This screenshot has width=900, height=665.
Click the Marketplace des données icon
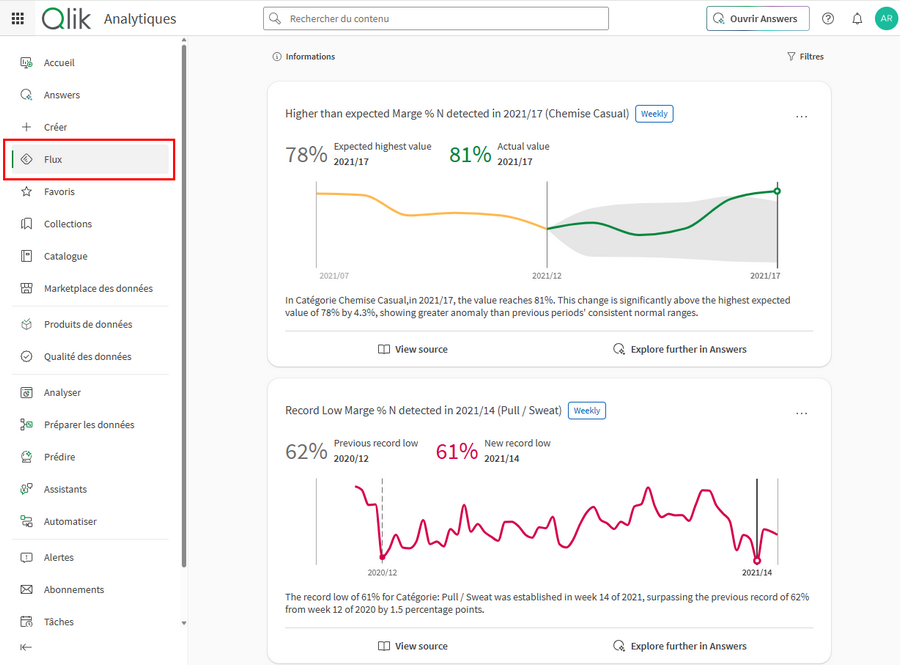click(26, 288)
